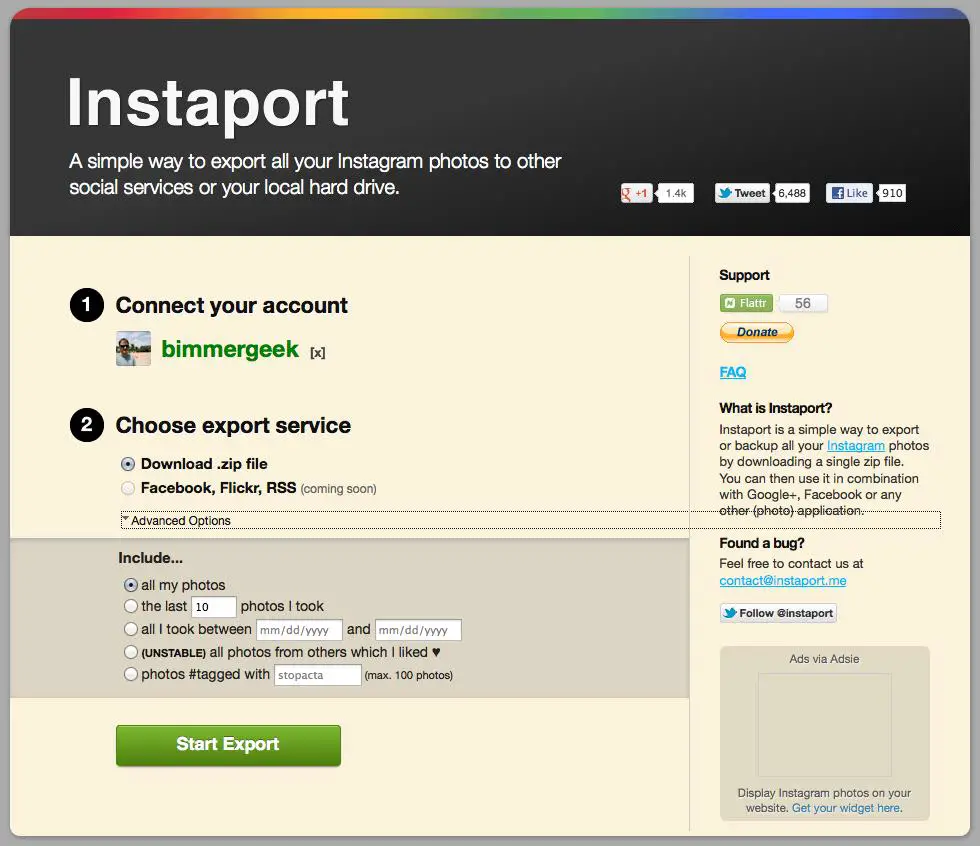
Task: Click the 'Support' sidebar heading
Action: 744,275
